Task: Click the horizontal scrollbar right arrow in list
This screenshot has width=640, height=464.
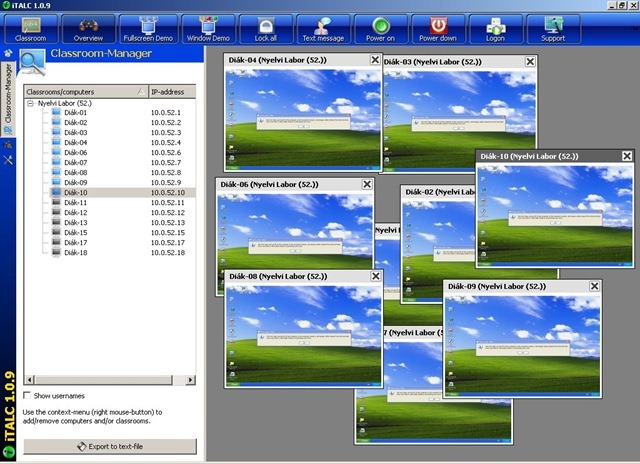Action: (x=191, y=380)
